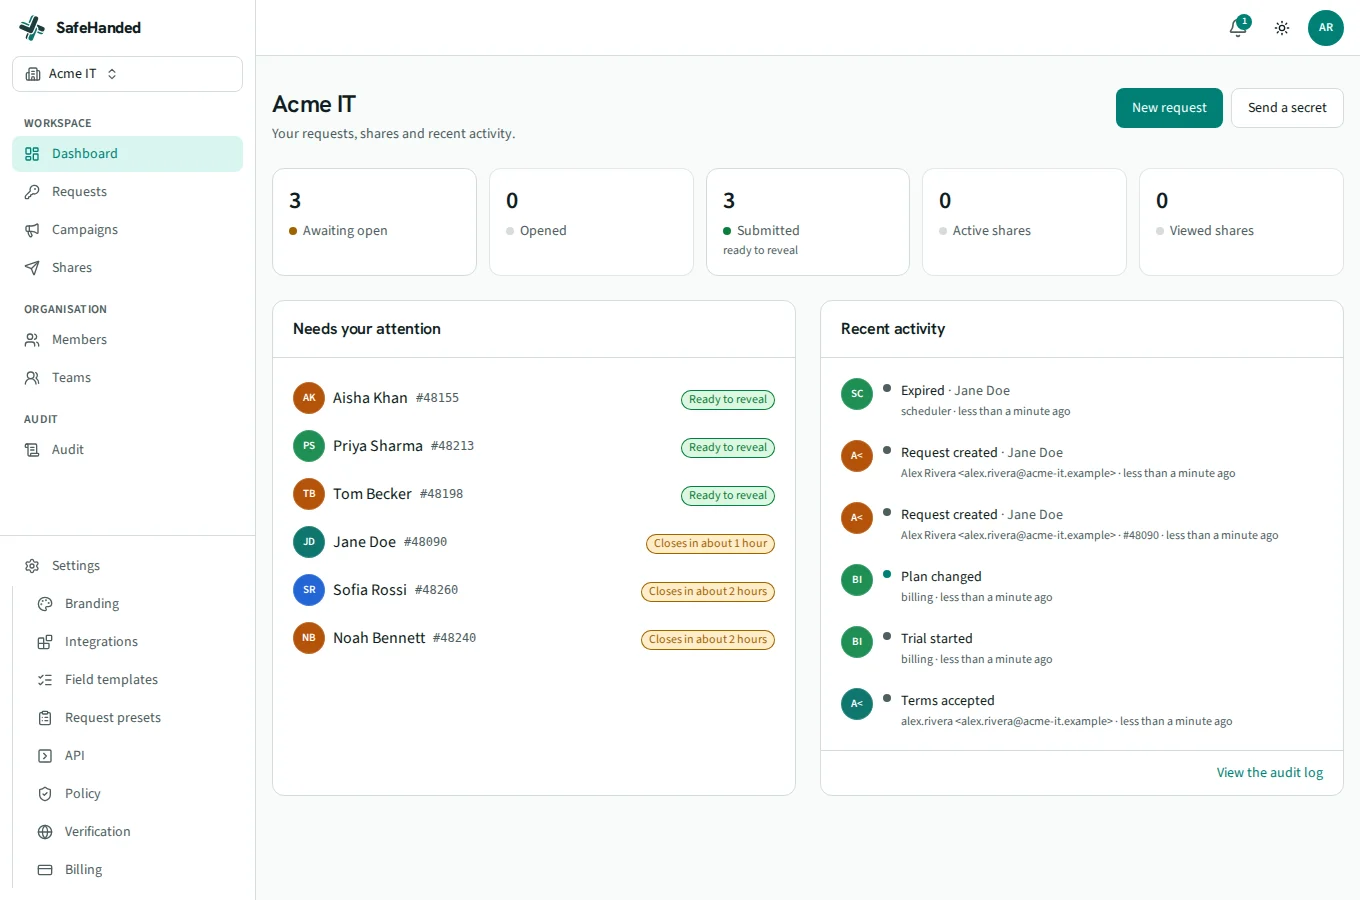Click the New request button
Viewport: 1360px width, 900px height.
point(1169,108)
